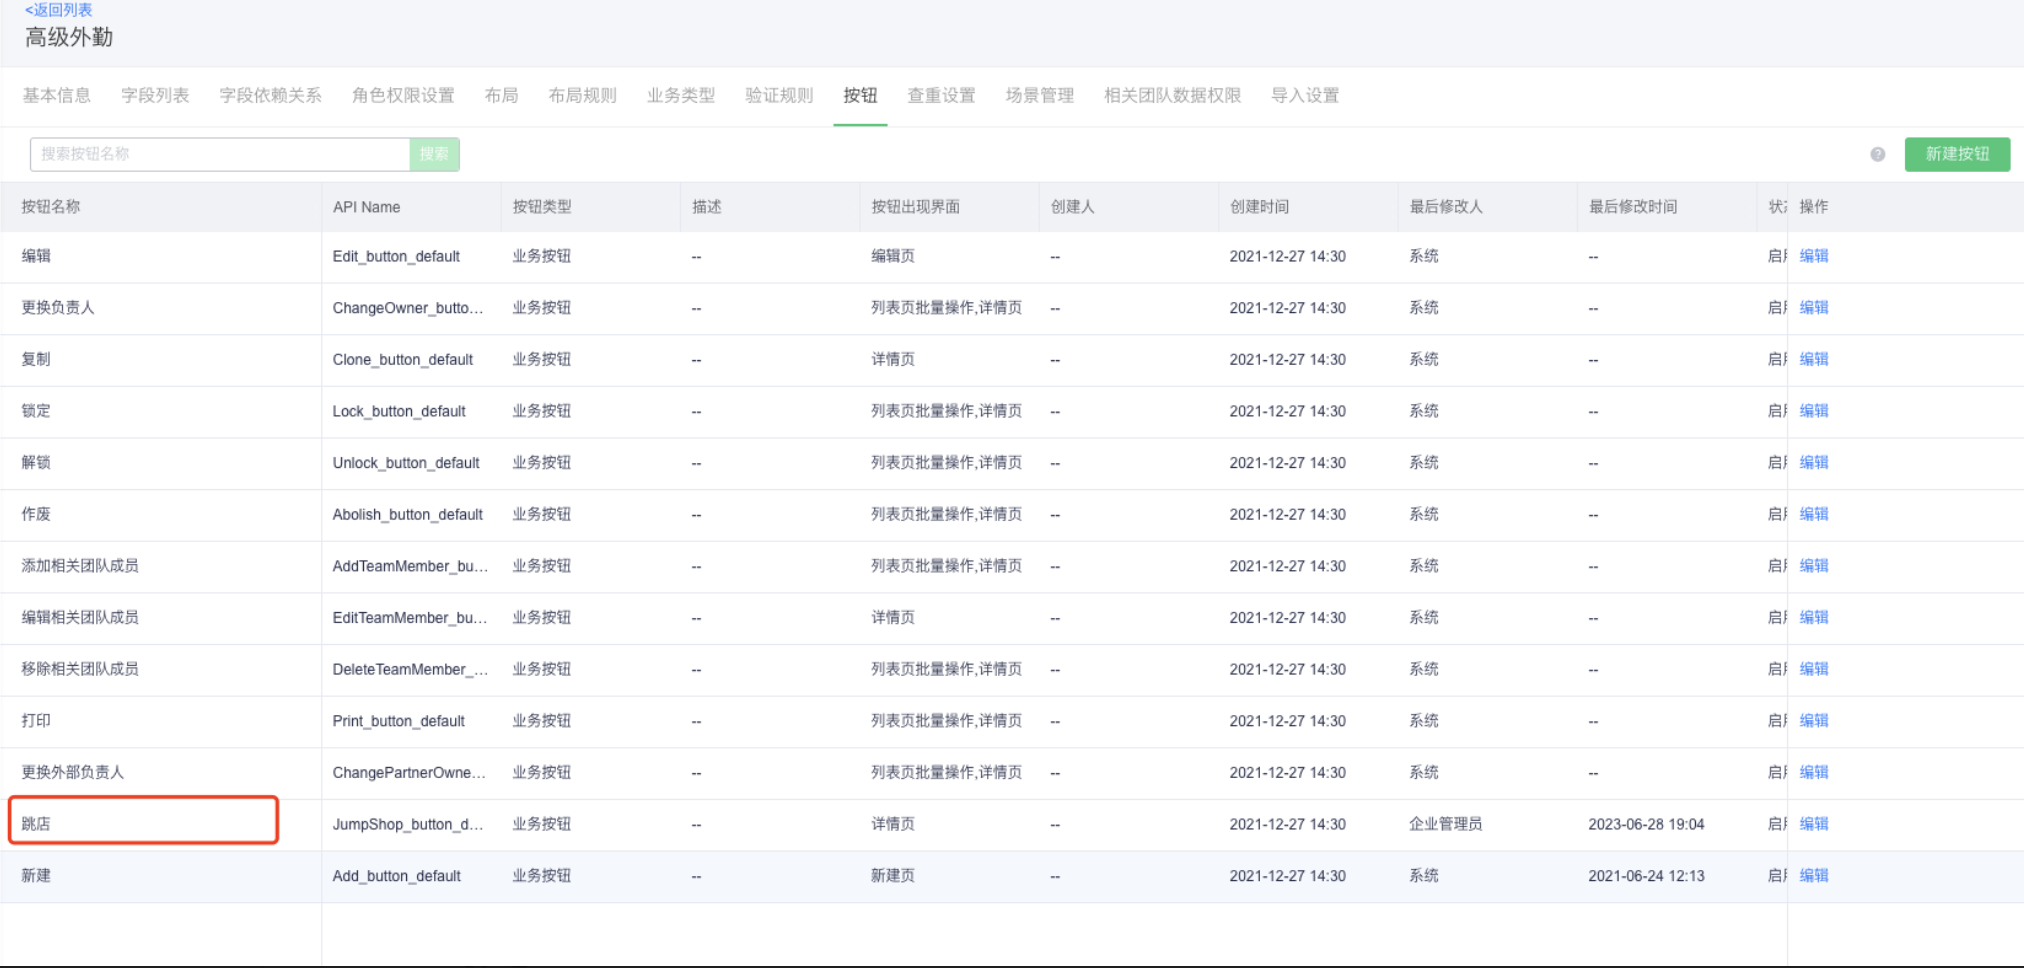Click 编辑 for 更换负责人 row

pyautogui.click(x=1813, y=308)
